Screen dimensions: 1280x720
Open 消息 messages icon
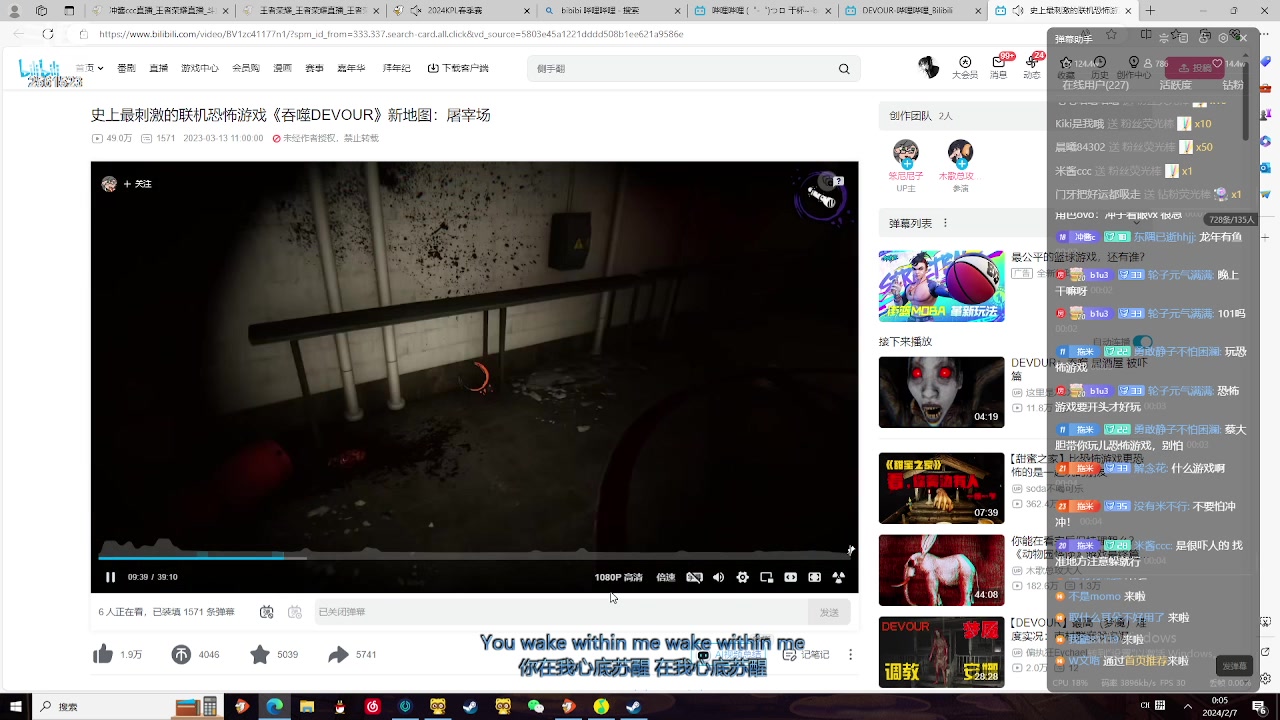[999, 67]
